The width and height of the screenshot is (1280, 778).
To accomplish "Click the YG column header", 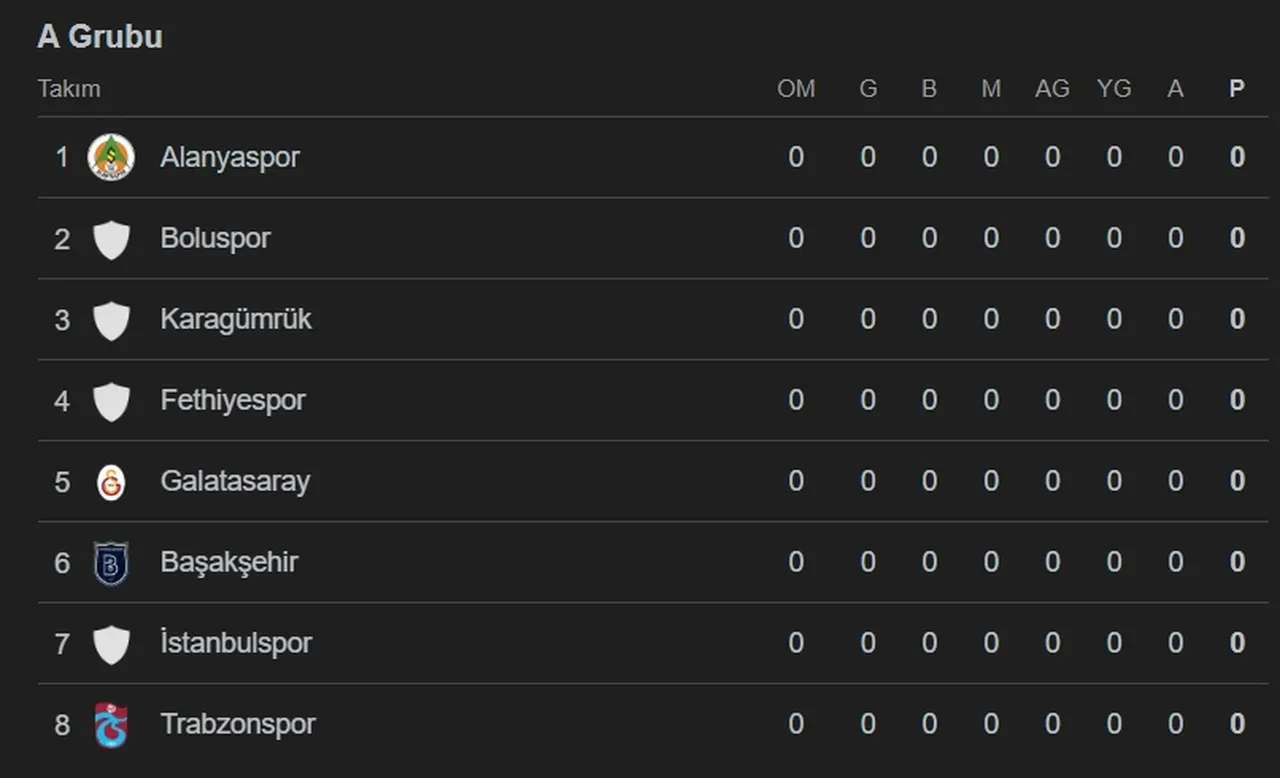I will tap(1113, 89).
